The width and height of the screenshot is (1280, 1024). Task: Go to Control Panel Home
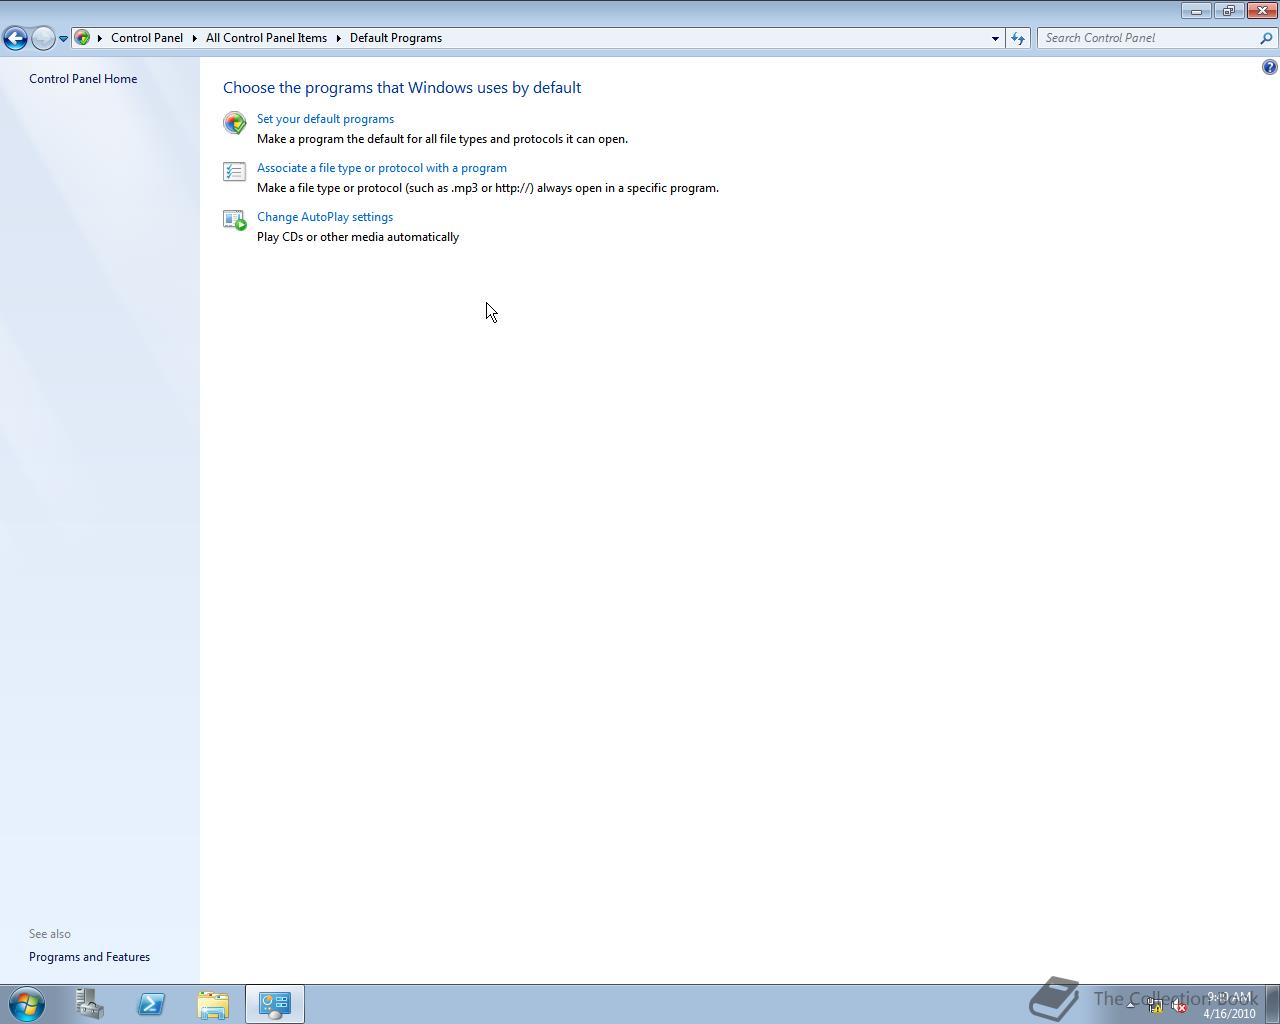[x=83, y=79]
